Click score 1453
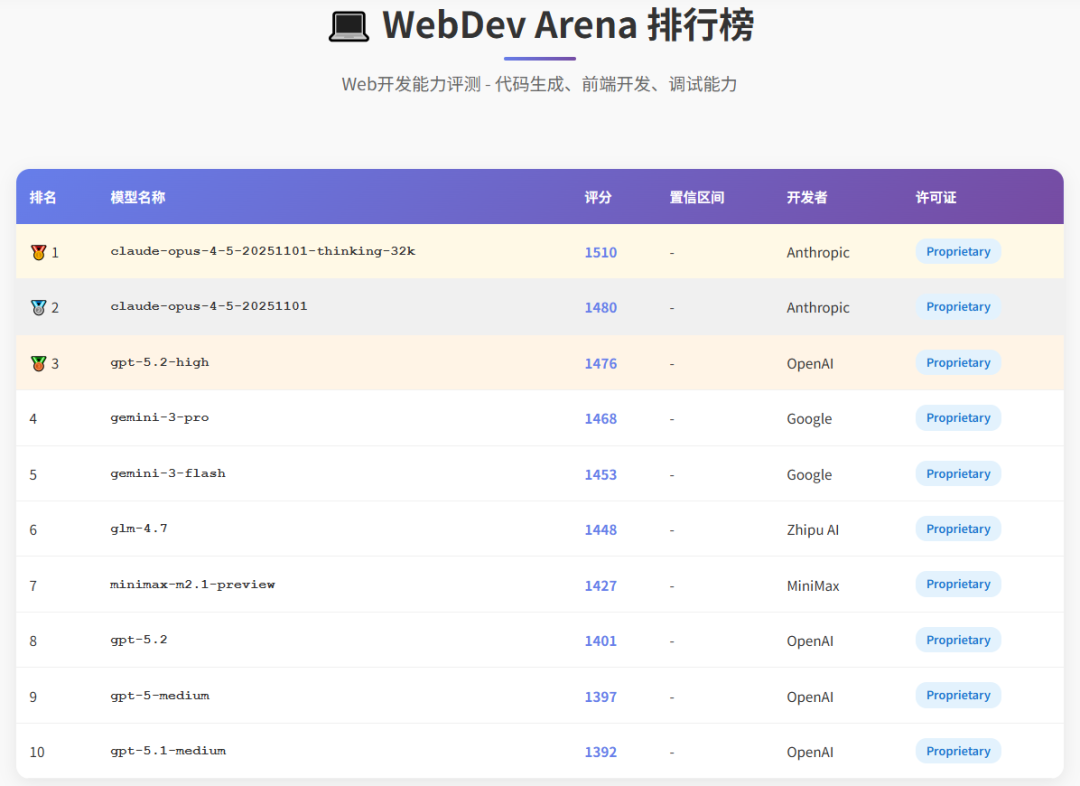The height and width of the screenshot is (786, 1080). (x=601, y=474)
